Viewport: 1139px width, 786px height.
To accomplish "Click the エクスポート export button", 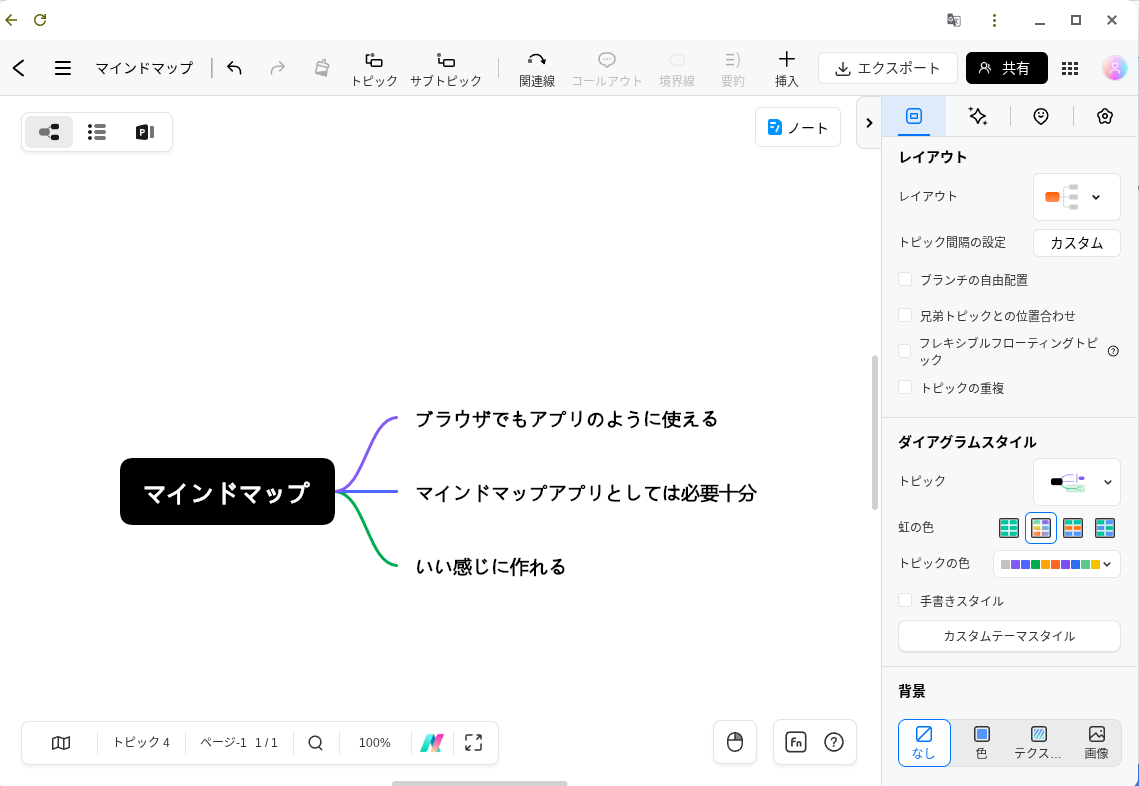I will [887, 68].
